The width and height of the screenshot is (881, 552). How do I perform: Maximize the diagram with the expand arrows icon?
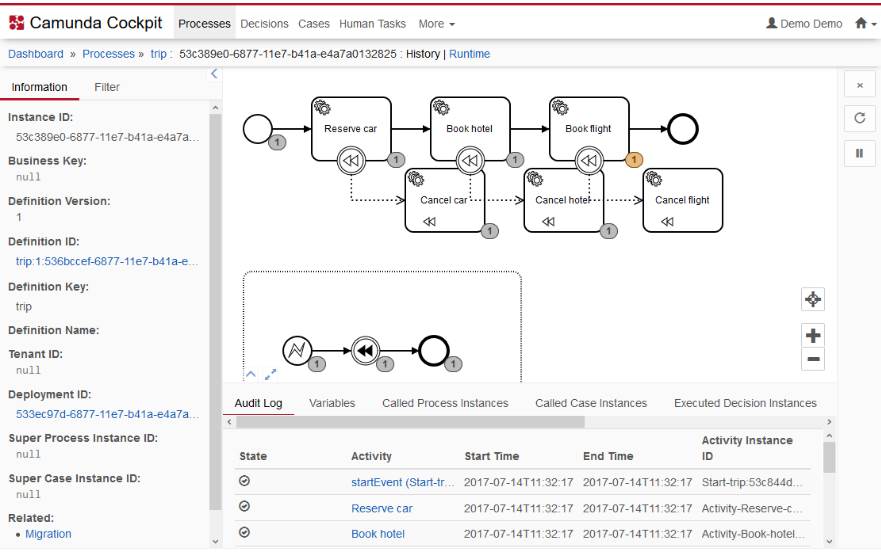coord(270,374)
